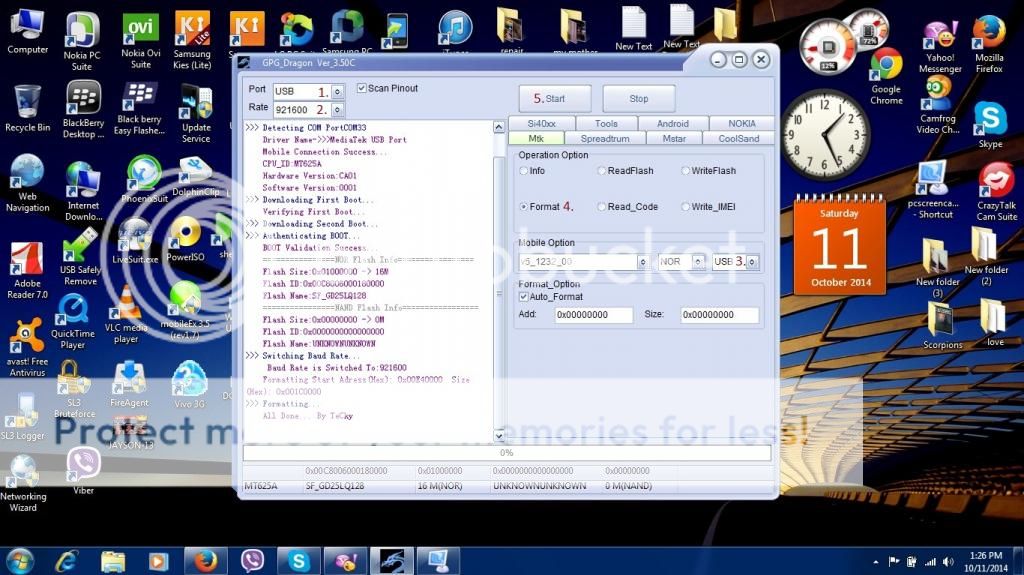The height and width of the screenshot is (575, 1024).
Task: Launch VLC media player shortcut
Action: click(x=126, y=306)
